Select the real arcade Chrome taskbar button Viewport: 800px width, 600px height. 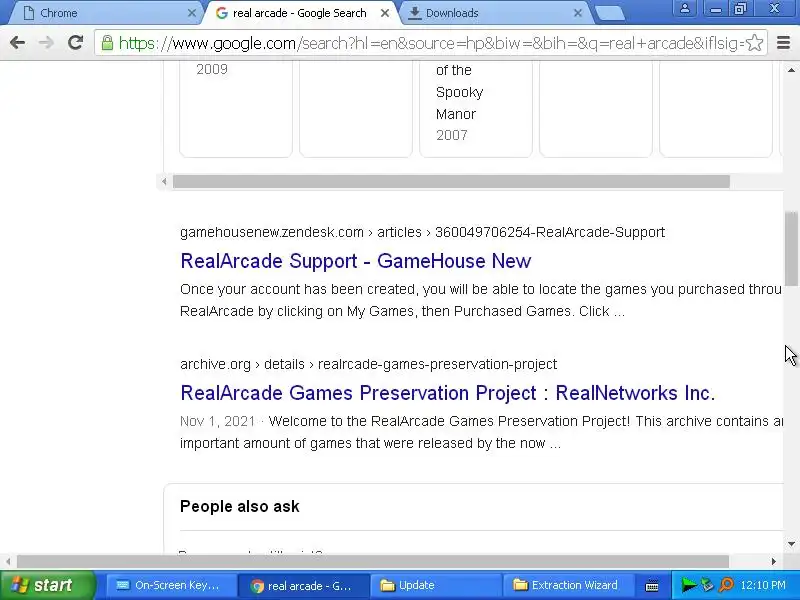coord(304,585)
